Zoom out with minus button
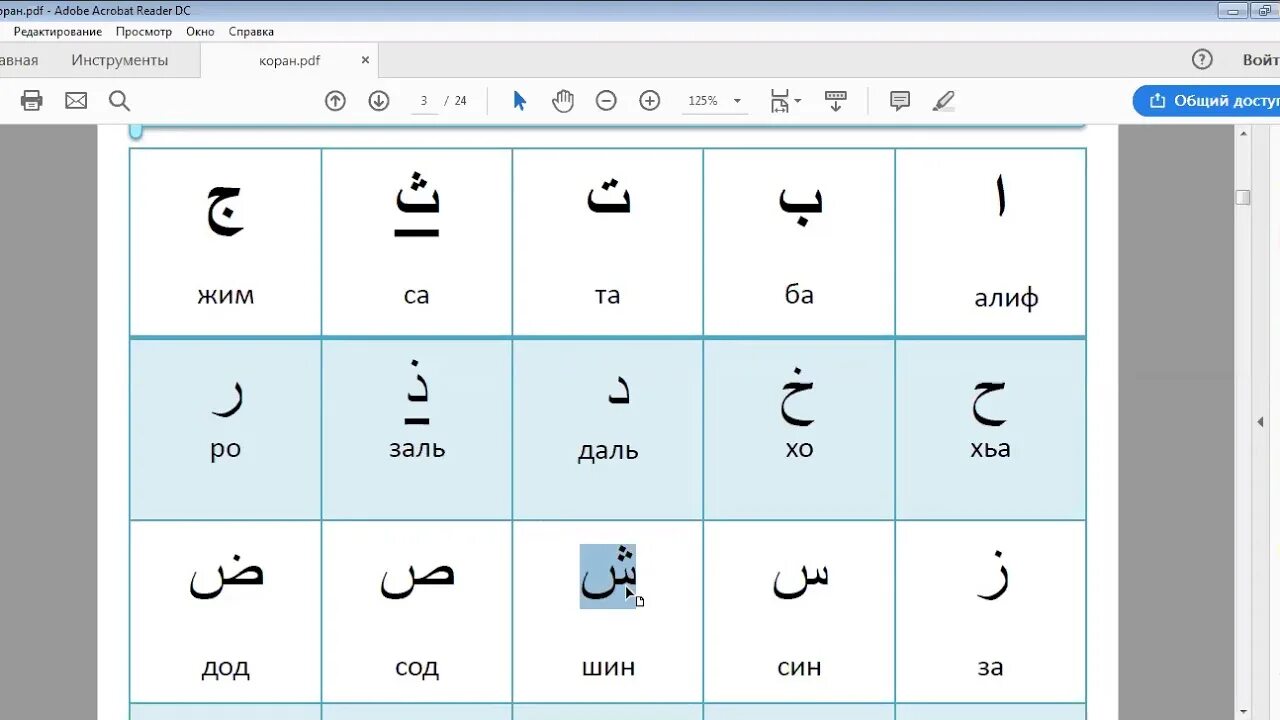 (x=606, y=100)
